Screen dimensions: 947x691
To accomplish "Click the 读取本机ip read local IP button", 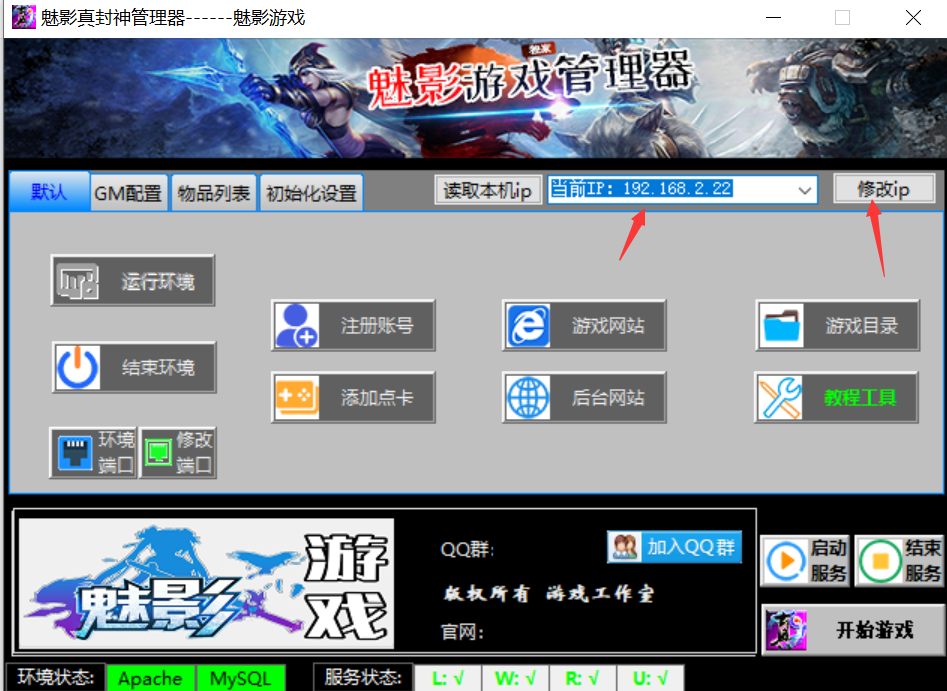I will pos(488,190).
